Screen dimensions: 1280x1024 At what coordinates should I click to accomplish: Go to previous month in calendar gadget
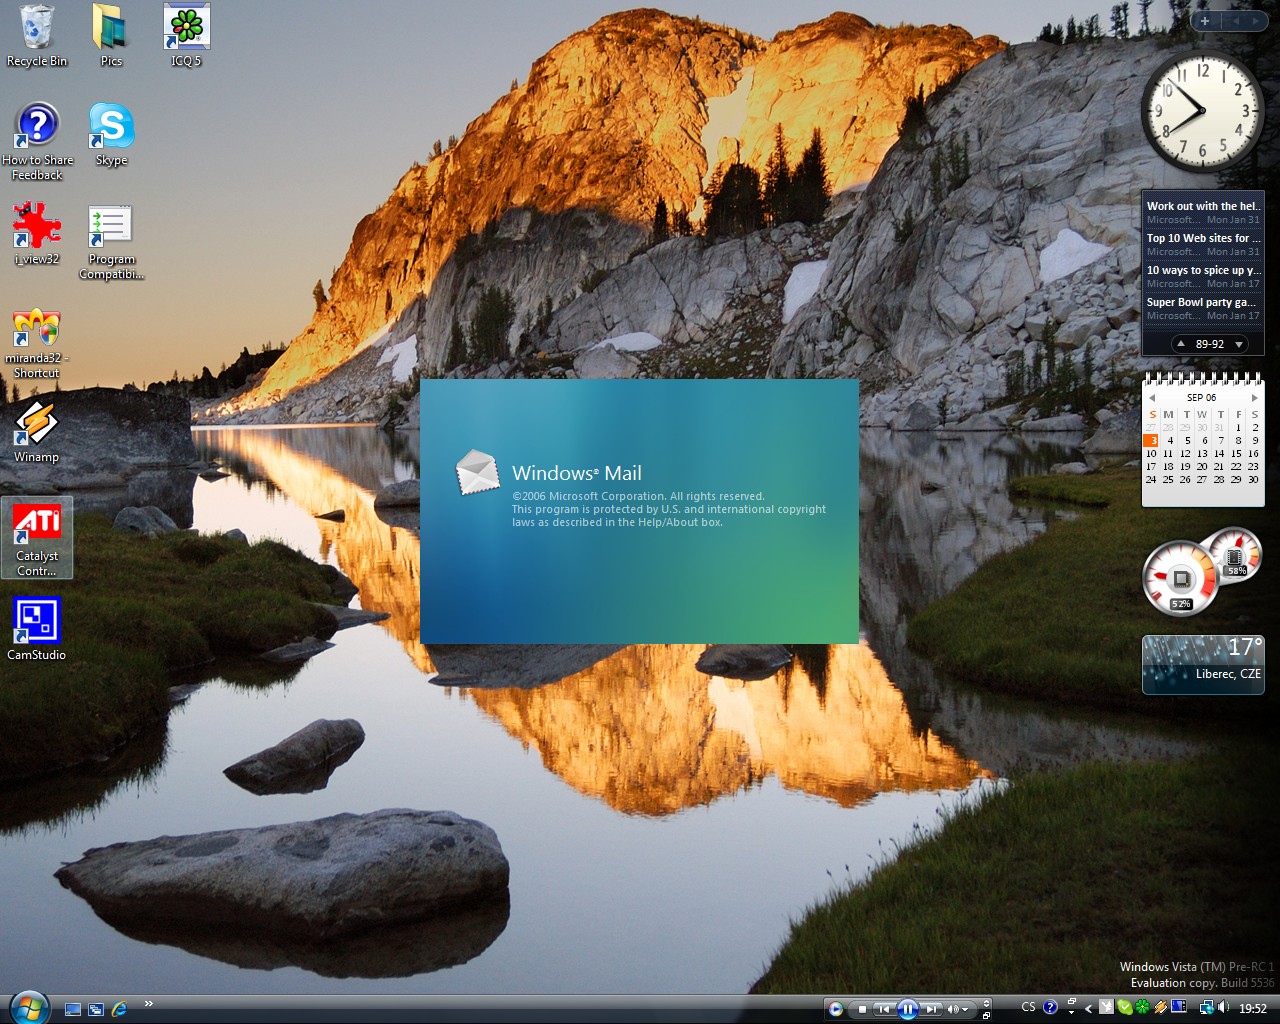[x=1152, y=397]
